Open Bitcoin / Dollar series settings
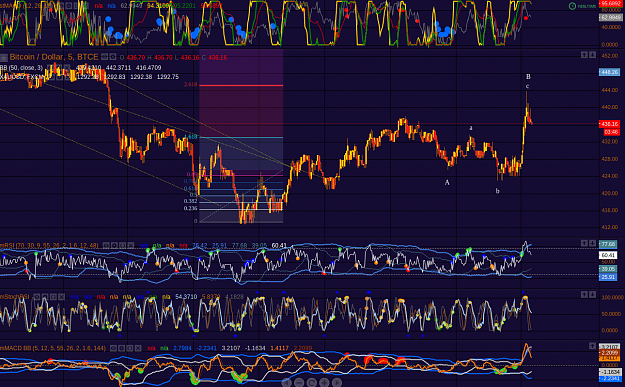Image resolution: width=625 pixels, height=387 pixels. (113, 57)
